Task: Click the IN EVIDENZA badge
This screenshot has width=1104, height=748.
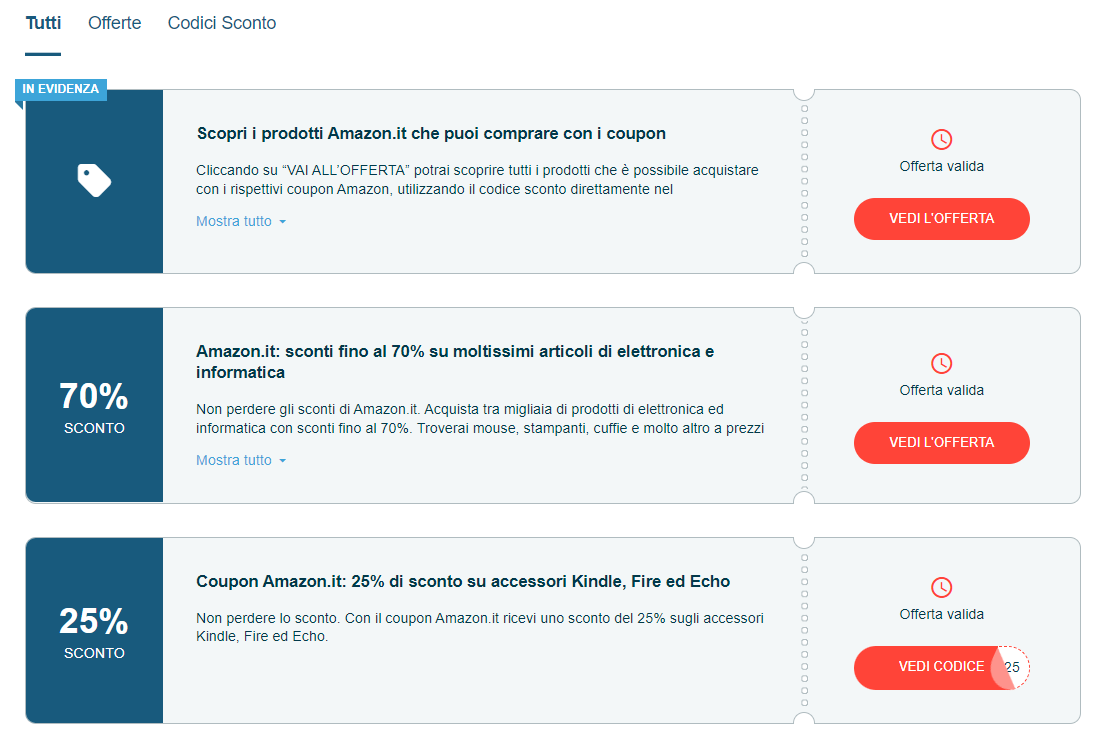Action: pyautogui.click(x=61, y=89)
